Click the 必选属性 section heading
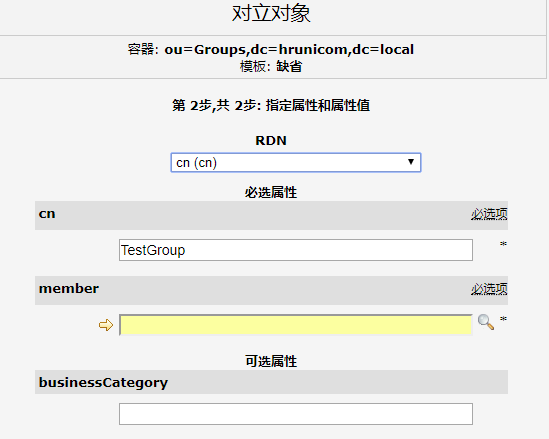Viewport: 549px width, 439px height. [x=271, y=192]
